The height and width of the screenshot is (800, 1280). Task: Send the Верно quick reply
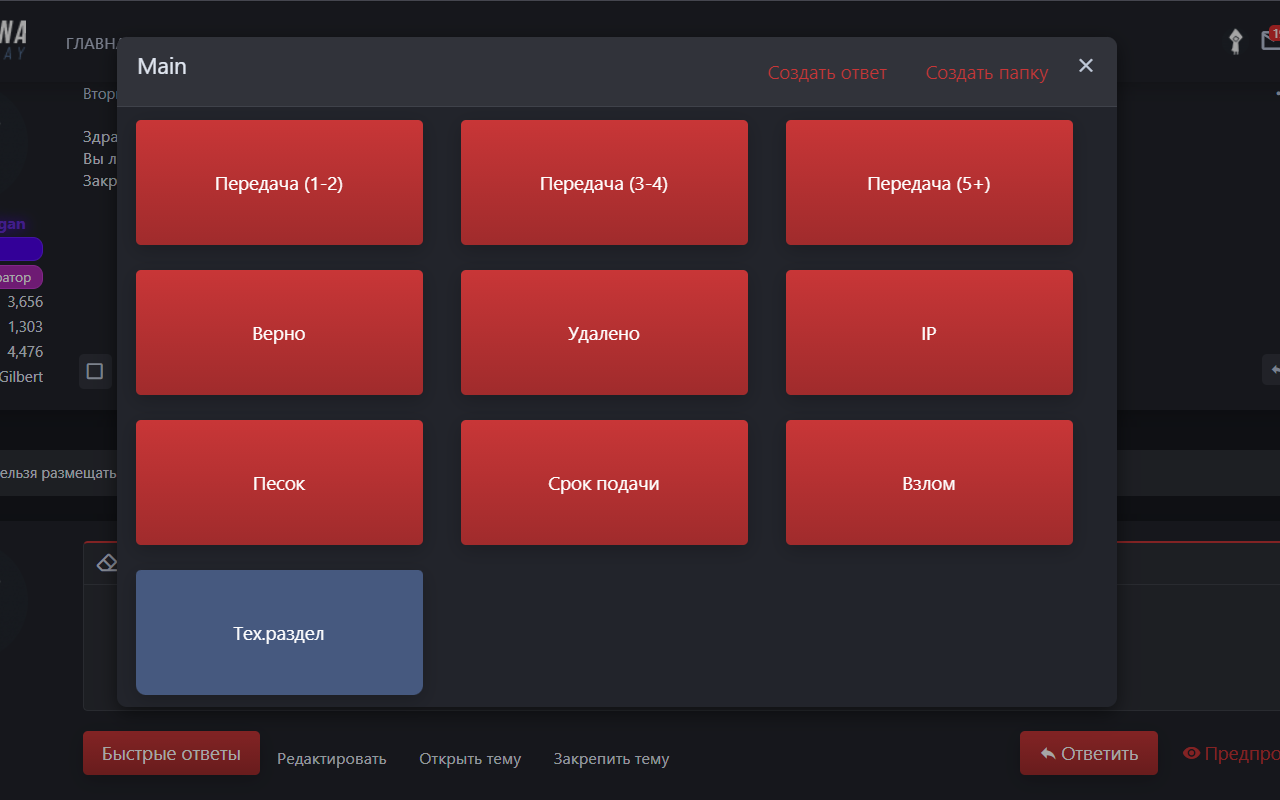[279, 332]
